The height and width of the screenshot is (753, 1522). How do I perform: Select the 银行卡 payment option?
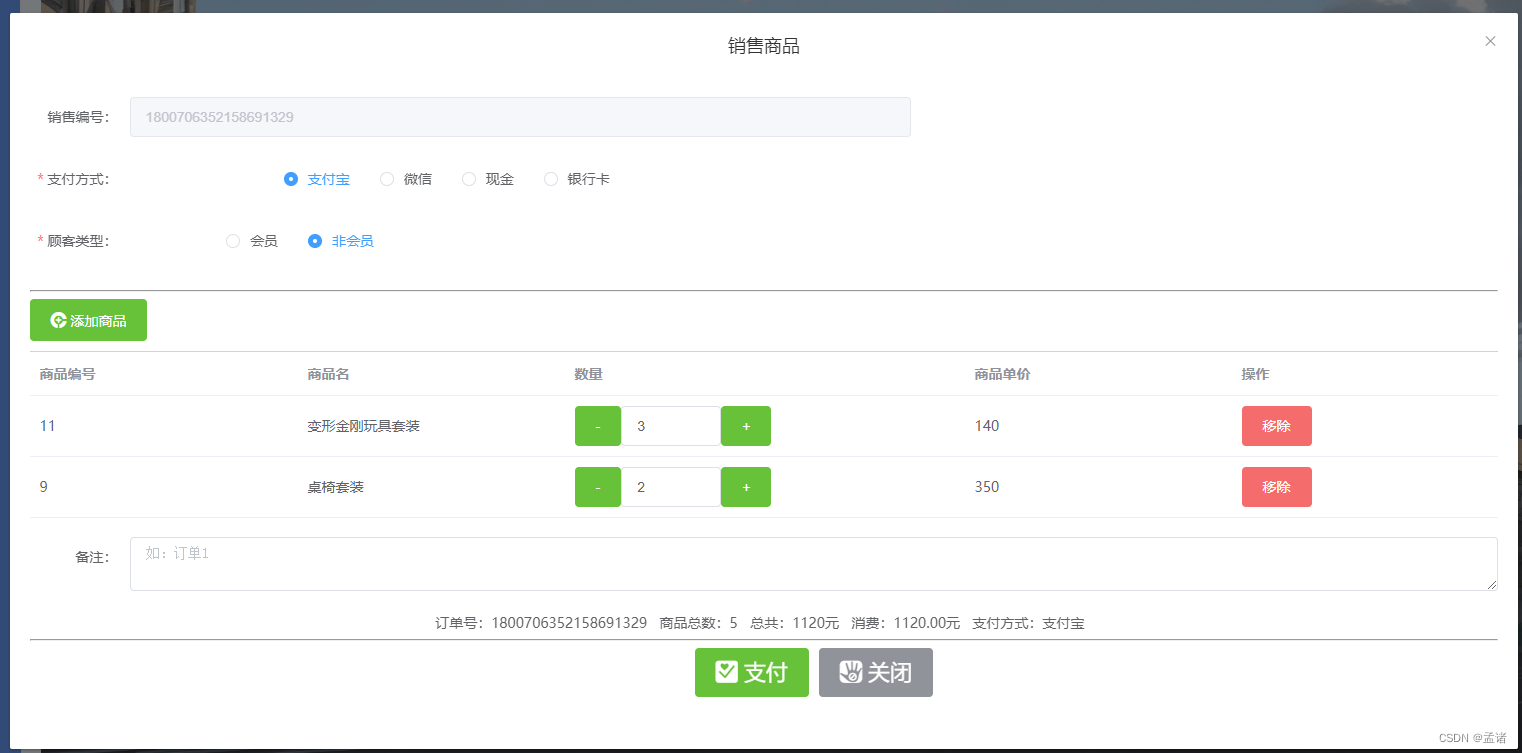(551, 179)
